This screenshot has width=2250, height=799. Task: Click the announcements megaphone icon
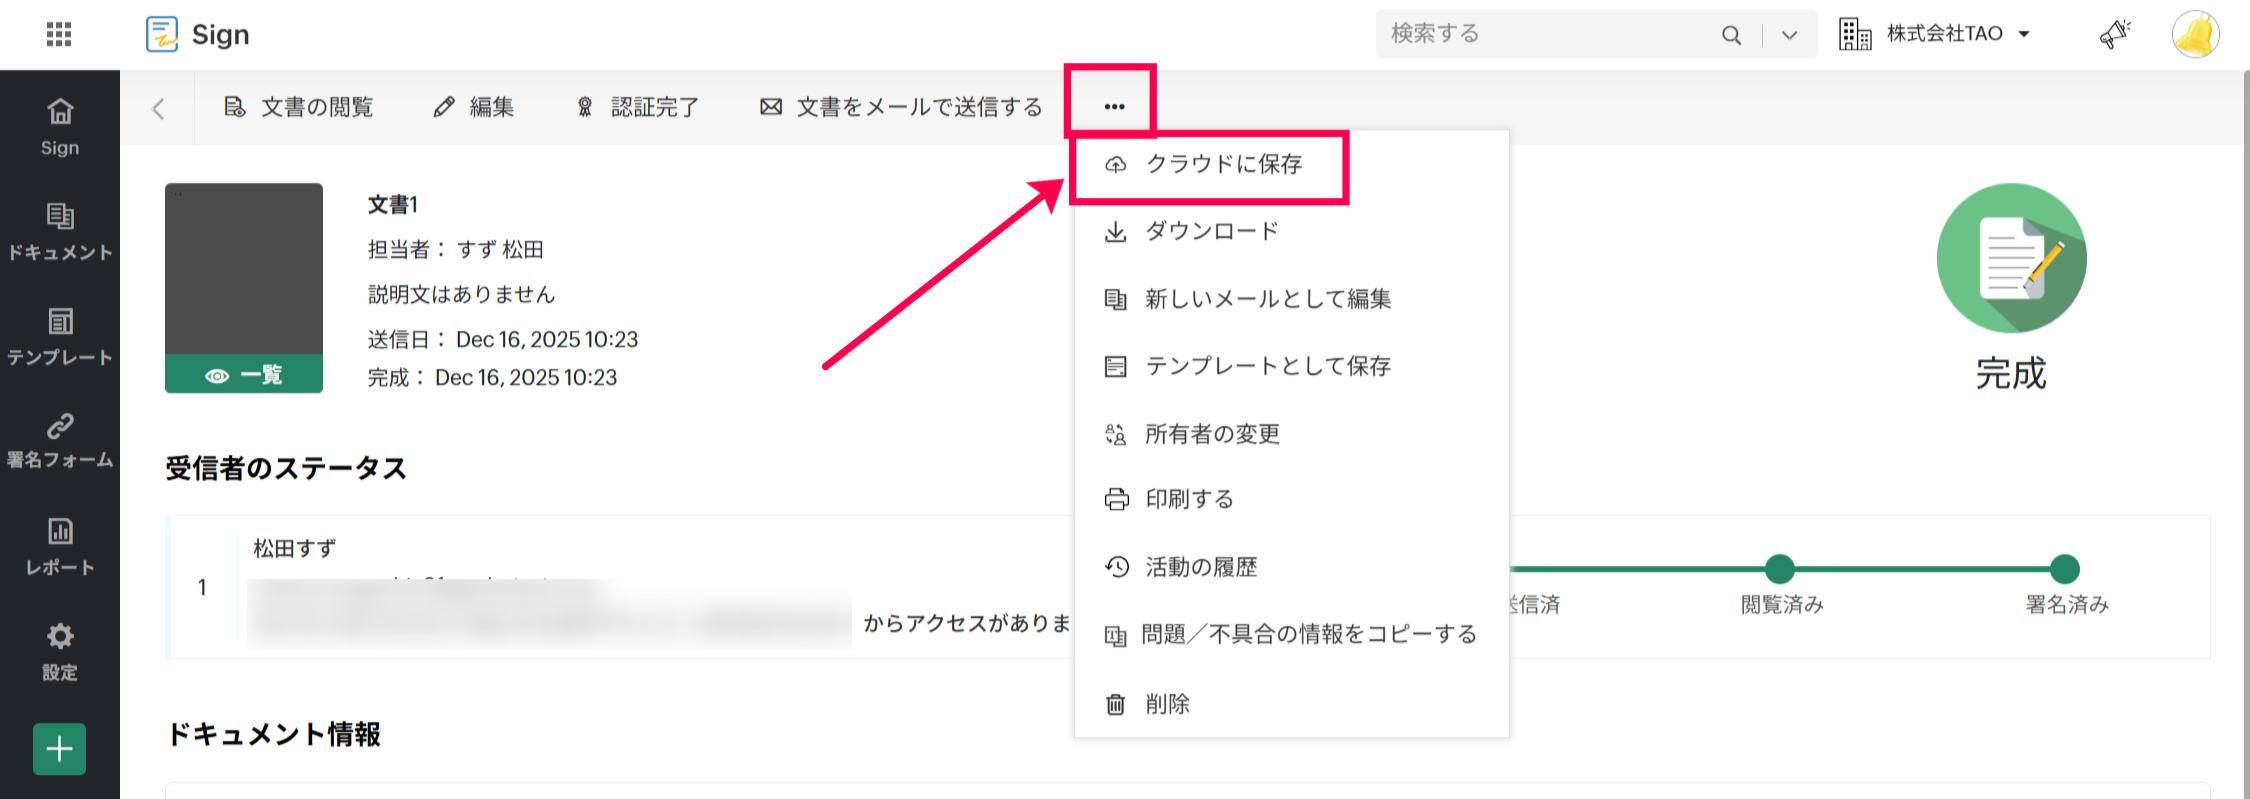2114,34
